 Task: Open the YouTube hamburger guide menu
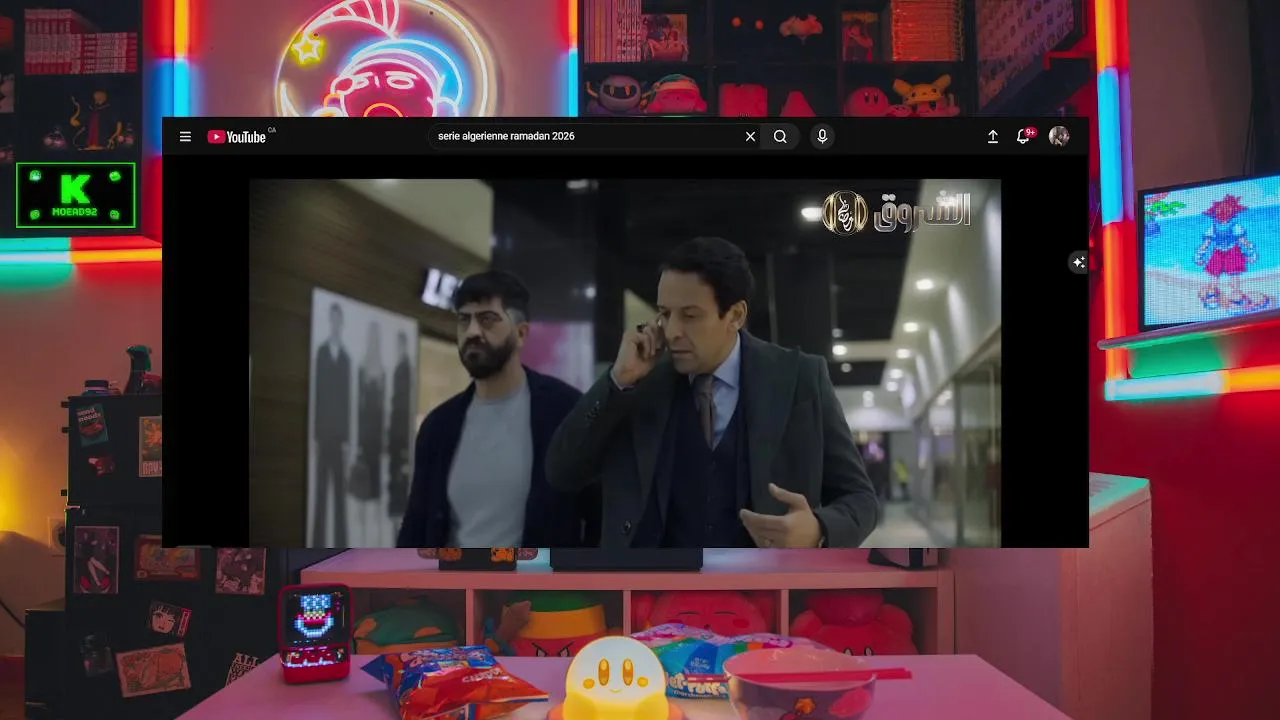[185, 137]
